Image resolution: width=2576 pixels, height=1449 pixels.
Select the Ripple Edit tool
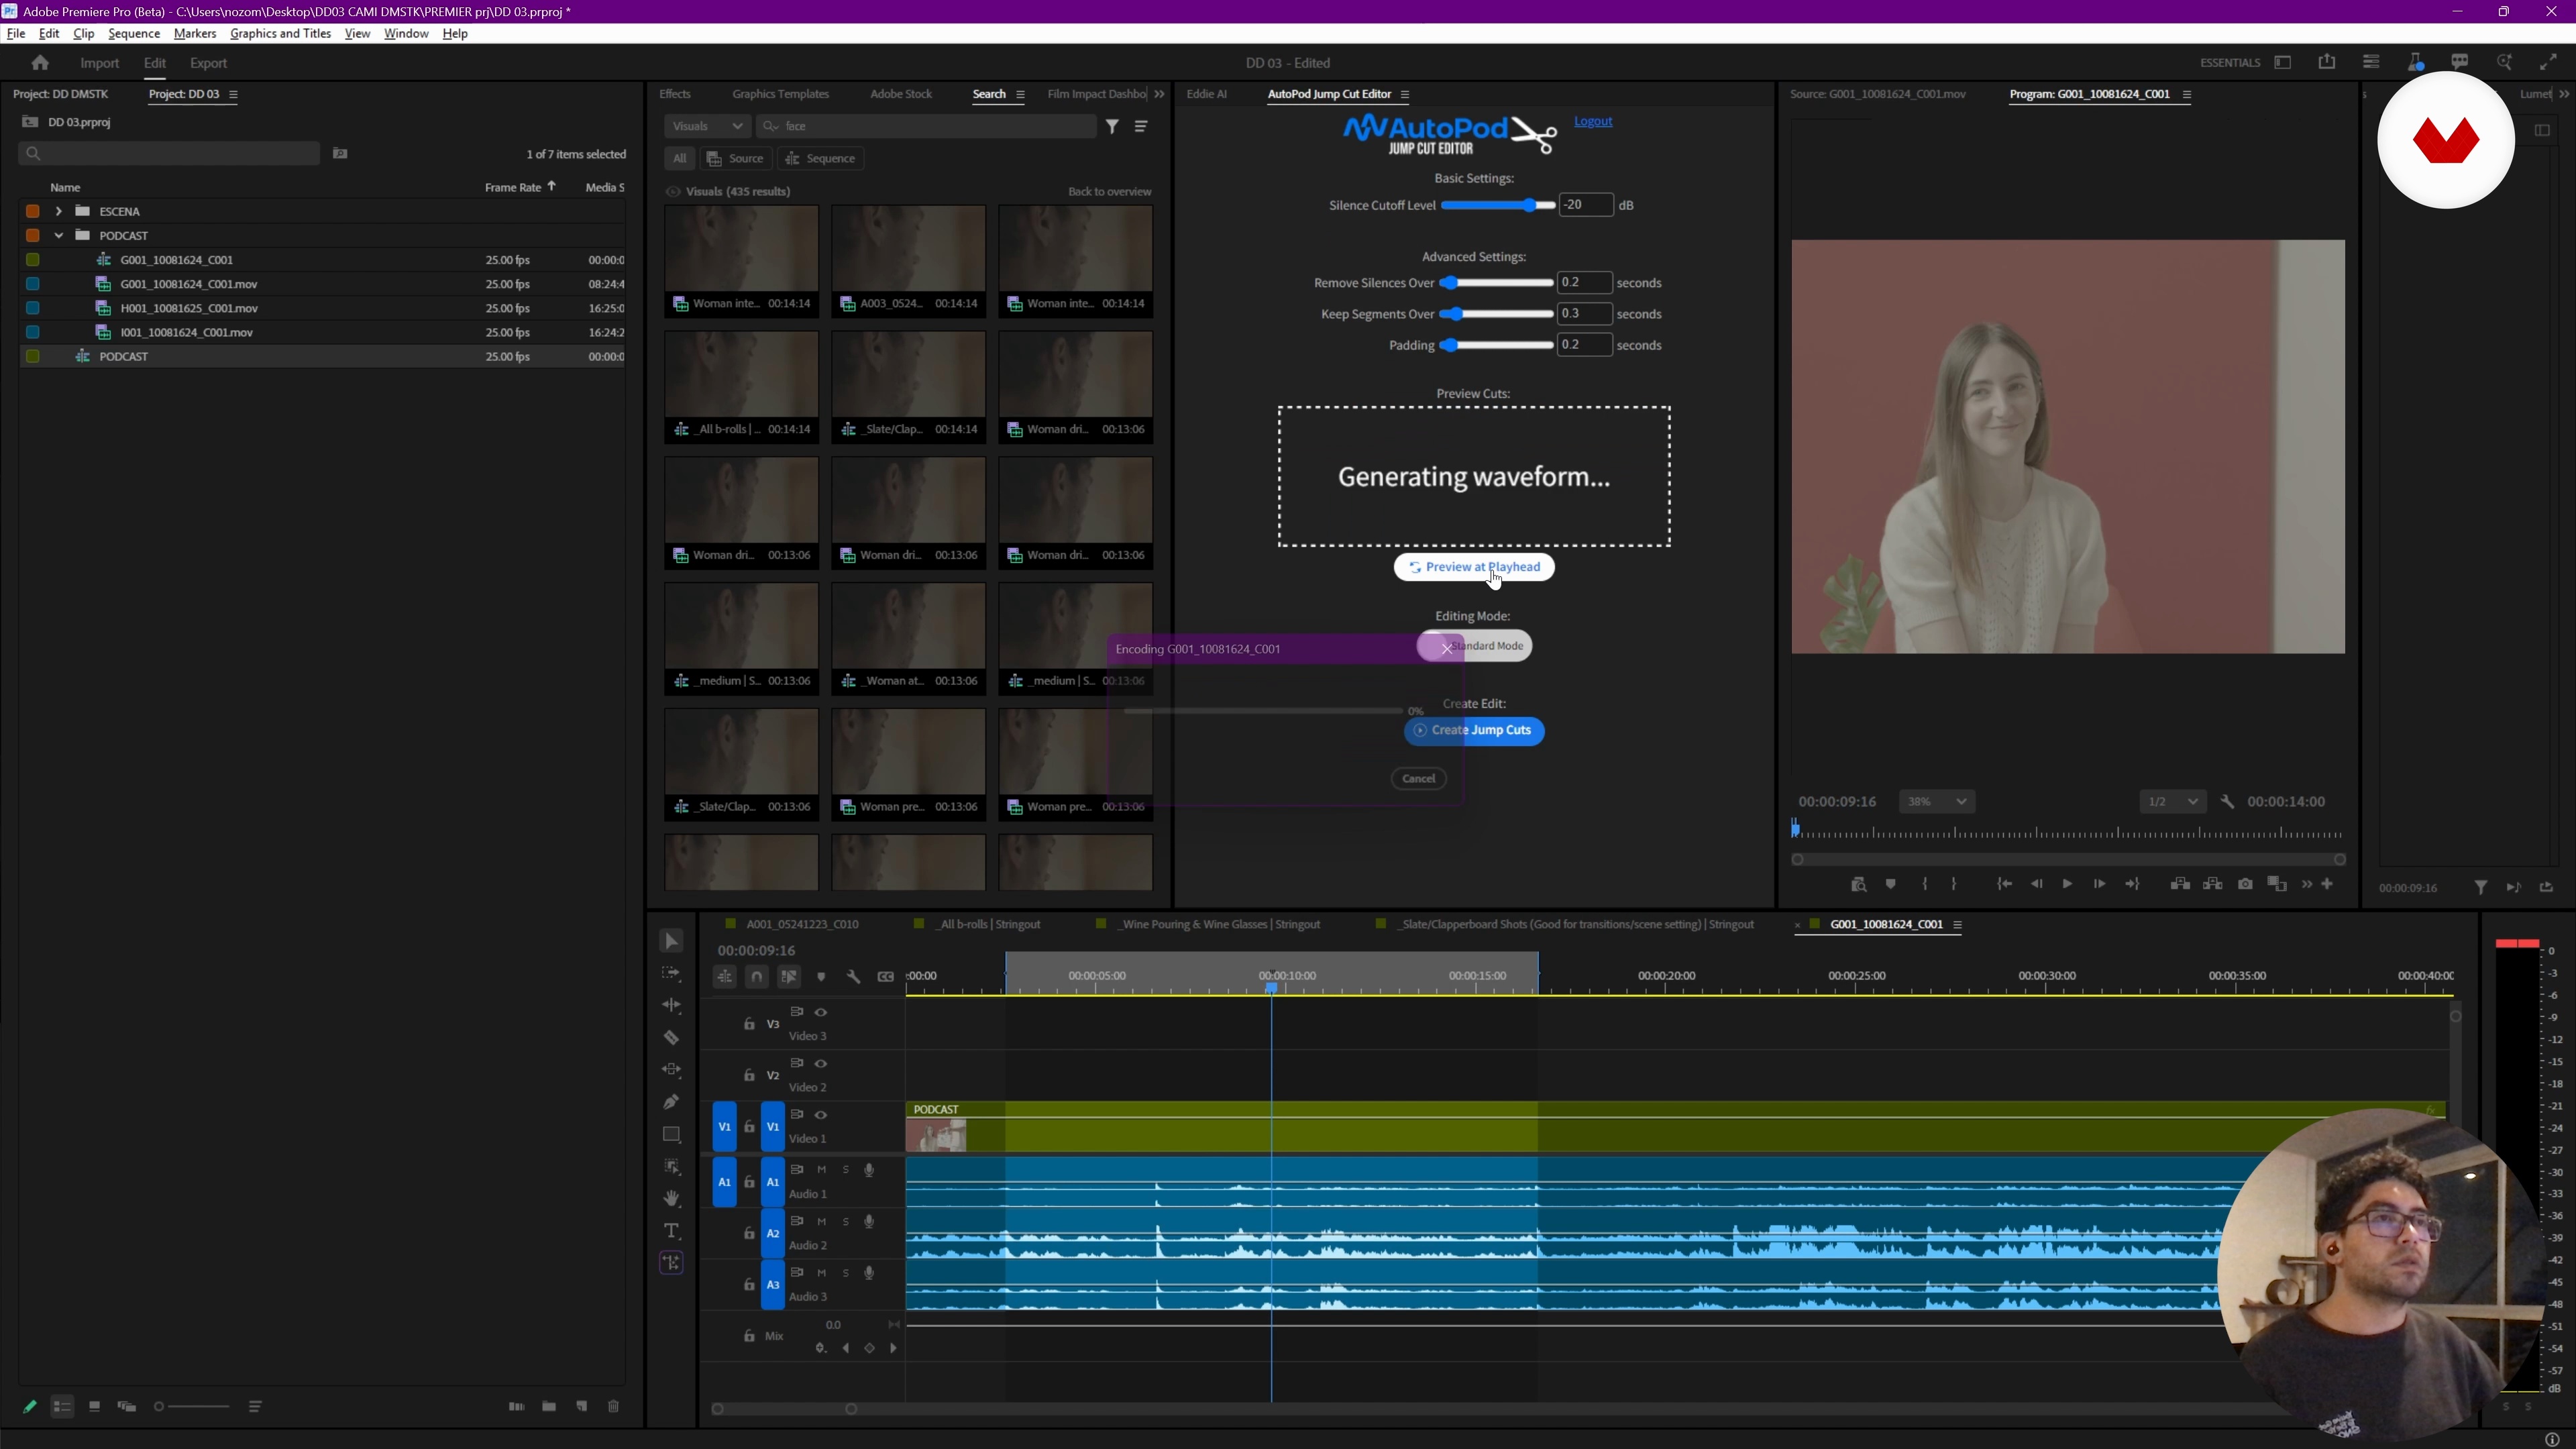pyautogui.click(x=671, y=1006)
